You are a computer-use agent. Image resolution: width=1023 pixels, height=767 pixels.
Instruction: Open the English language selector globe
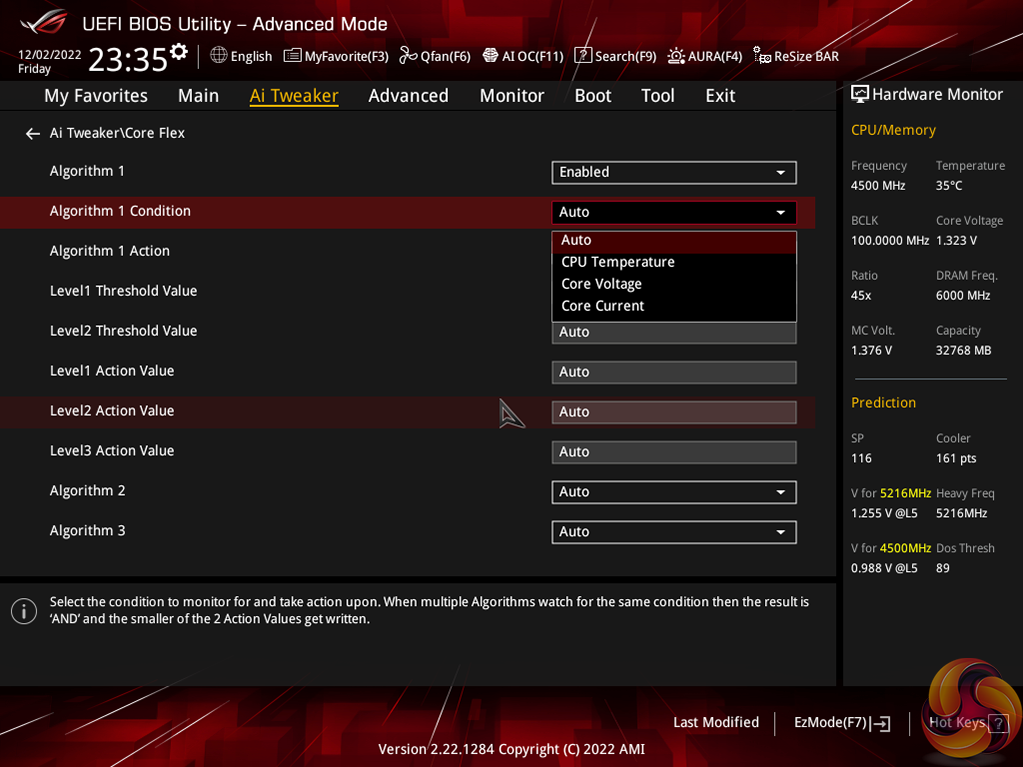pyautogui.click(x=219, y=56)
